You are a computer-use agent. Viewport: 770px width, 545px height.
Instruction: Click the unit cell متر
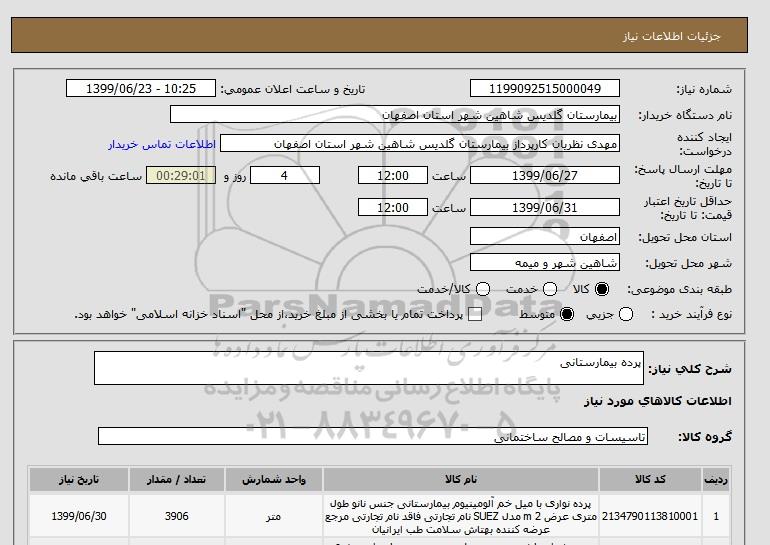[x=274, y=516]
